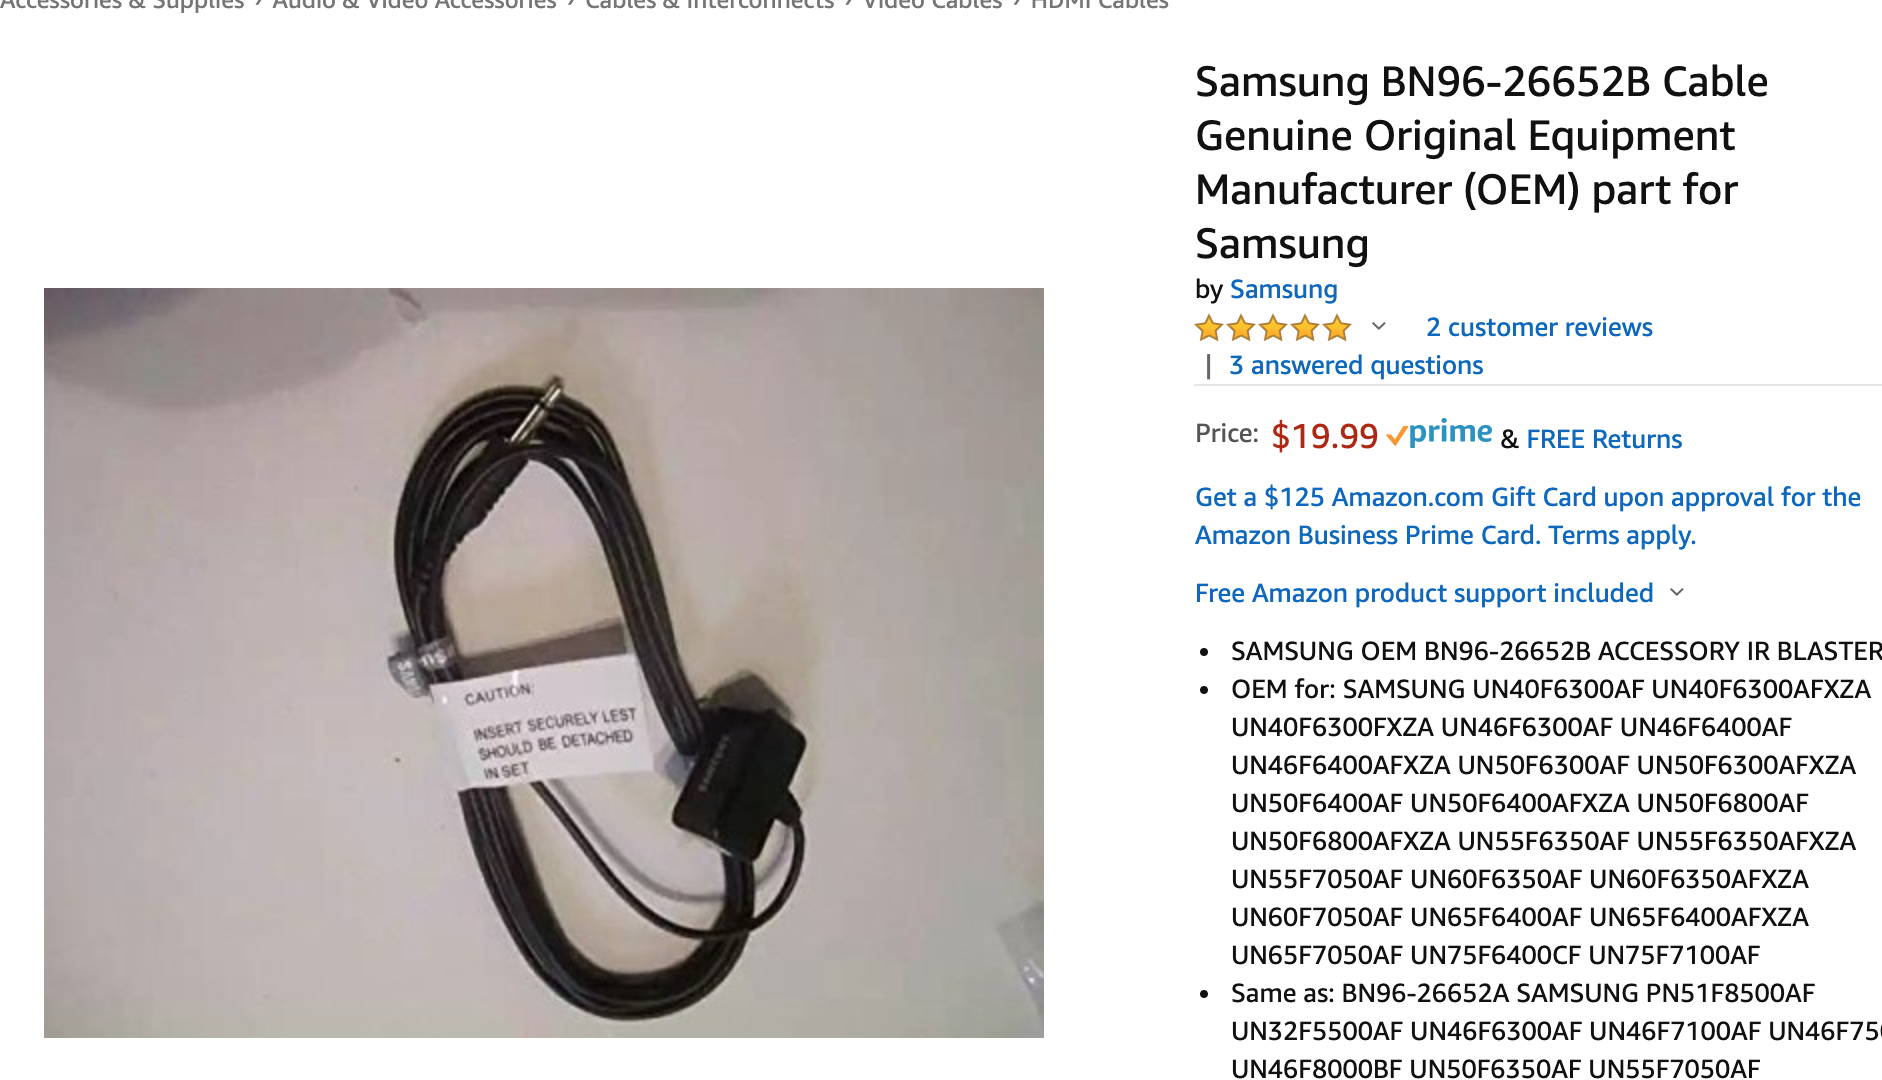Click the five-star rating icons
Image resolution: width=1882 pixels, height=1080 pixels.
(x=1273, y=328)
